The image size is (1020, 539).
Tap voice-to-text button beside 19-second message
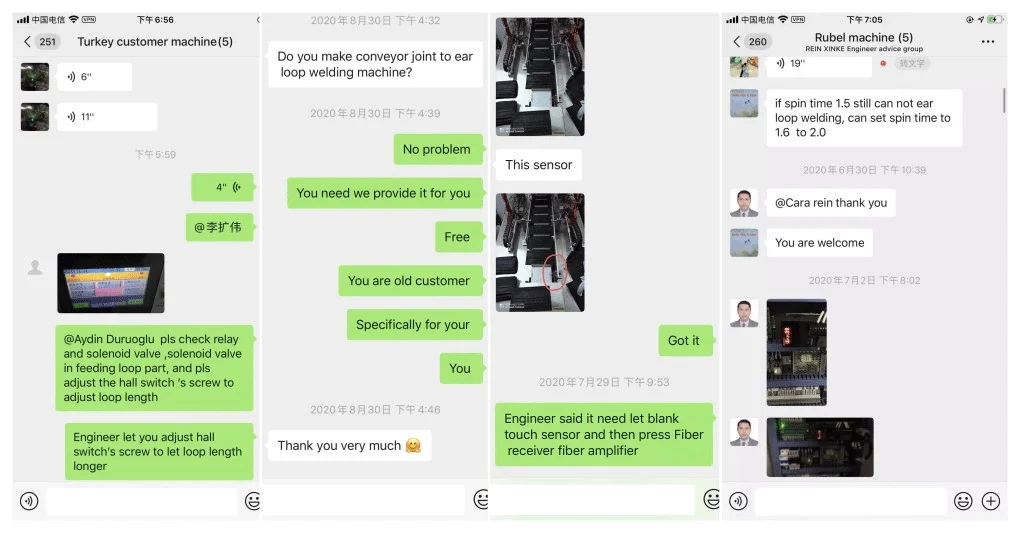(x=911, y=63)
